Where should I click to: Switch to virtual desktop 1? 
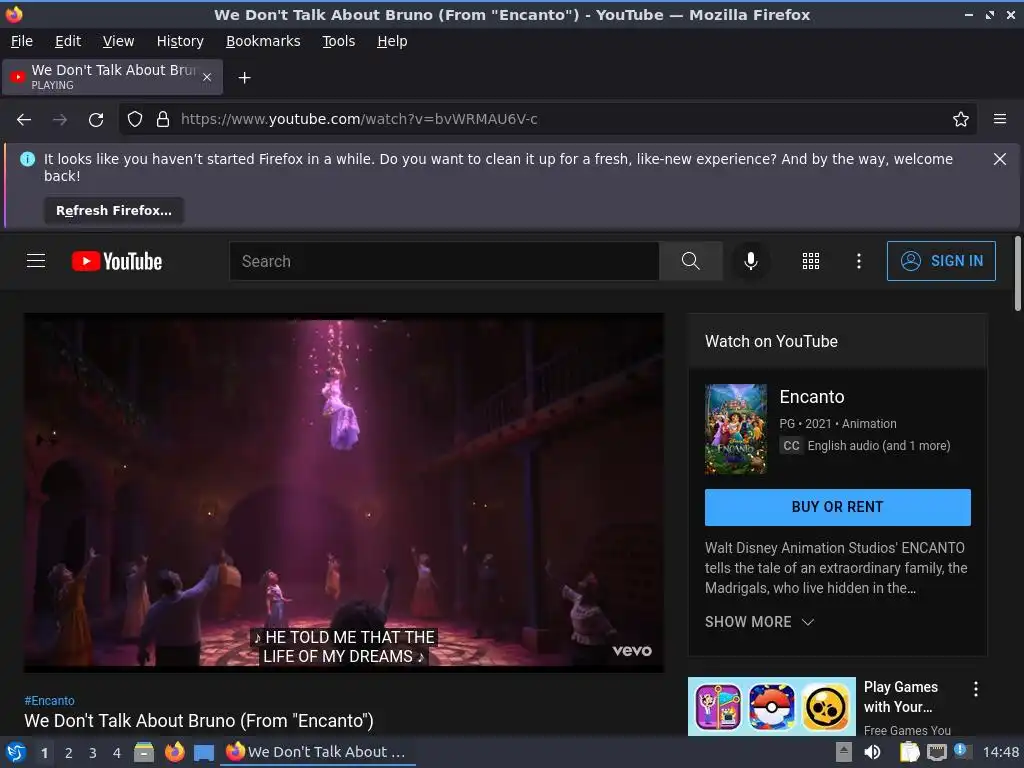coord(44,753)
